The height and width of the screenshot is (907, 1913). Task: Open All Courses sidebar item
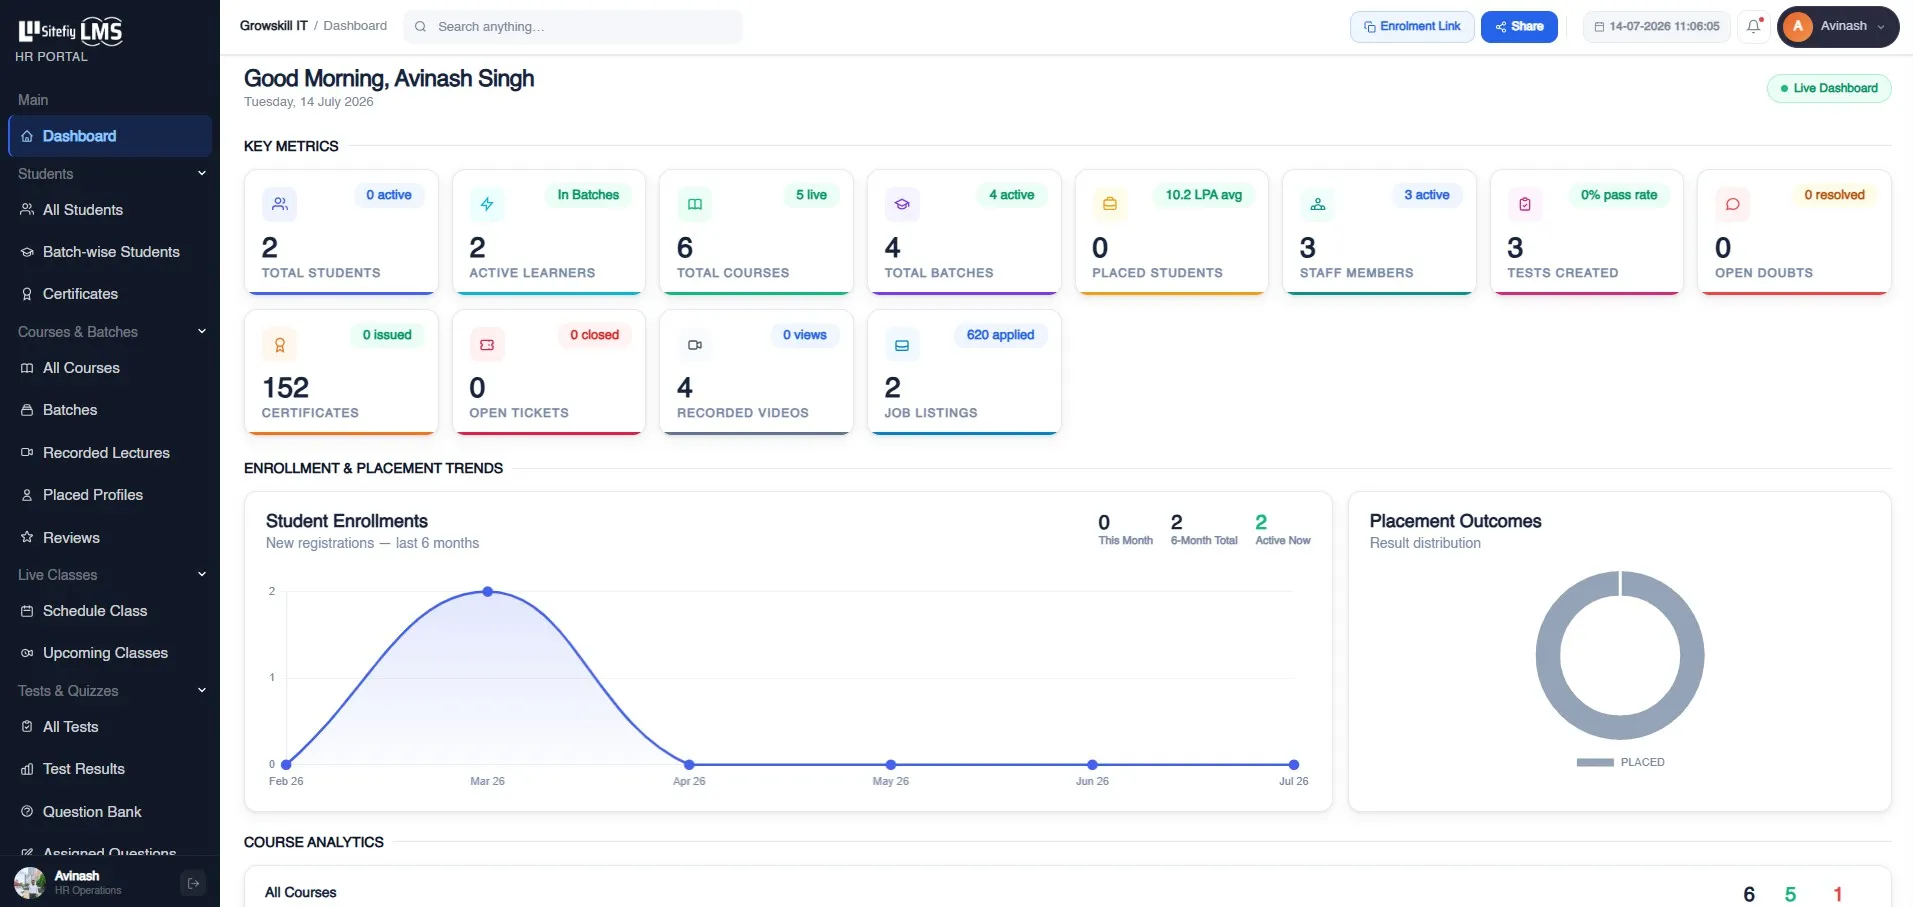point(110,368)
